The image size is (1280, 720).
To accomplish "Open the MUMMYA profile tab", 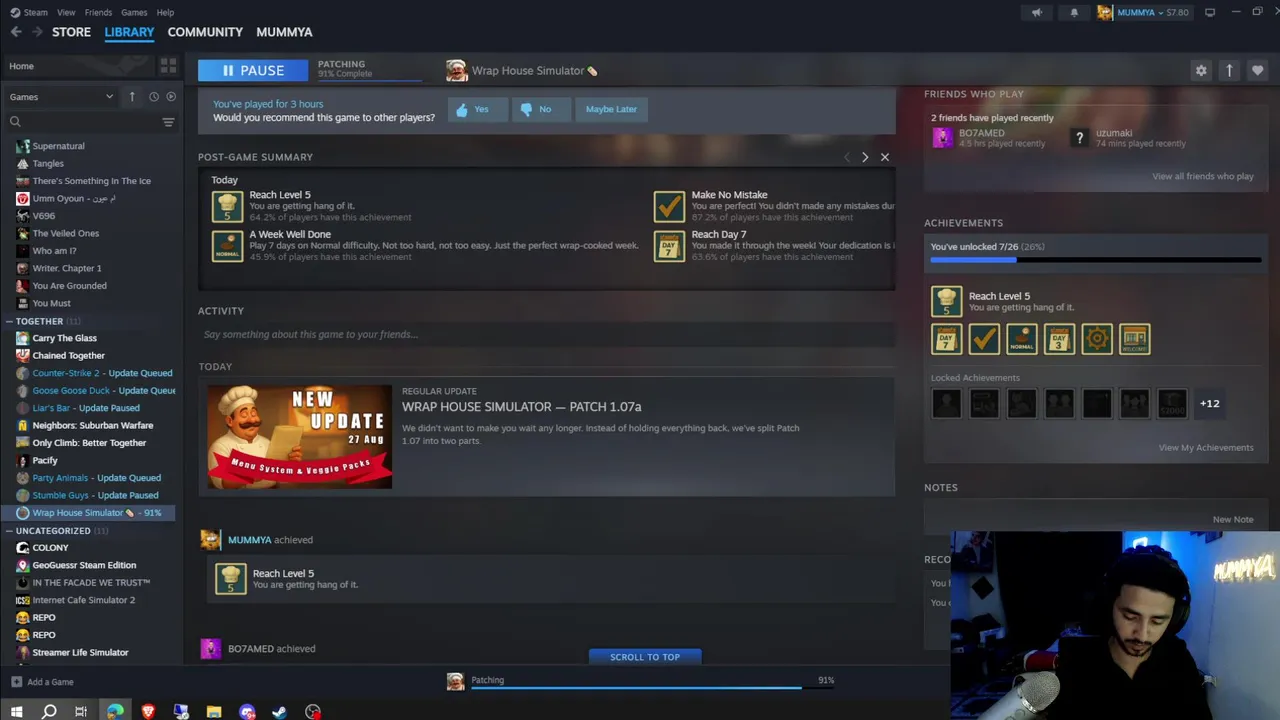I will (284, 32).
